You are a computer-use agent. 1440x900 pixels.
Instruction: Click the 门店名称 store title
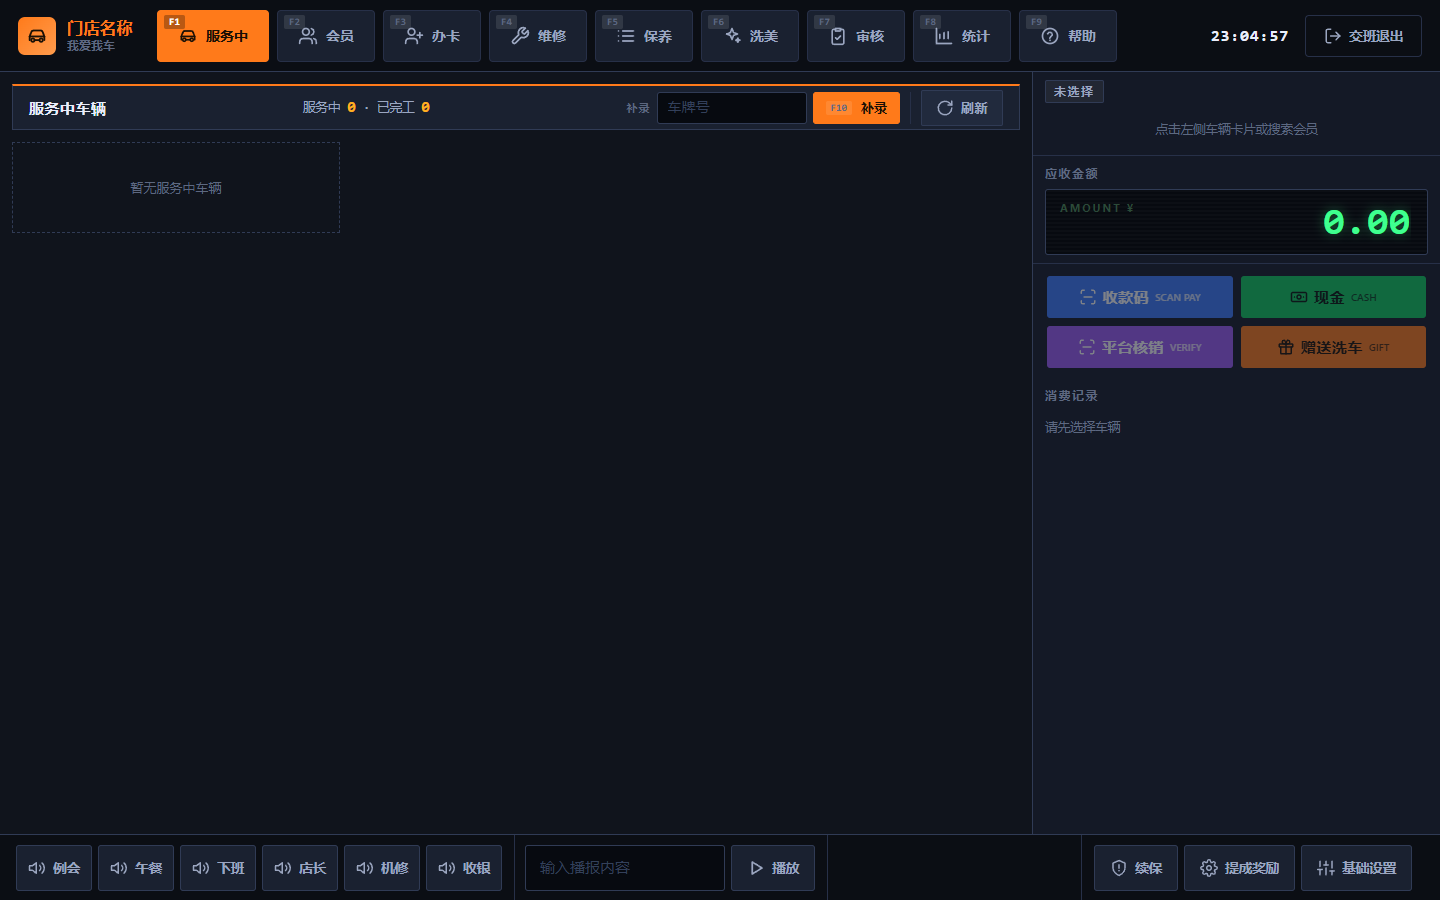pos(100,28)
